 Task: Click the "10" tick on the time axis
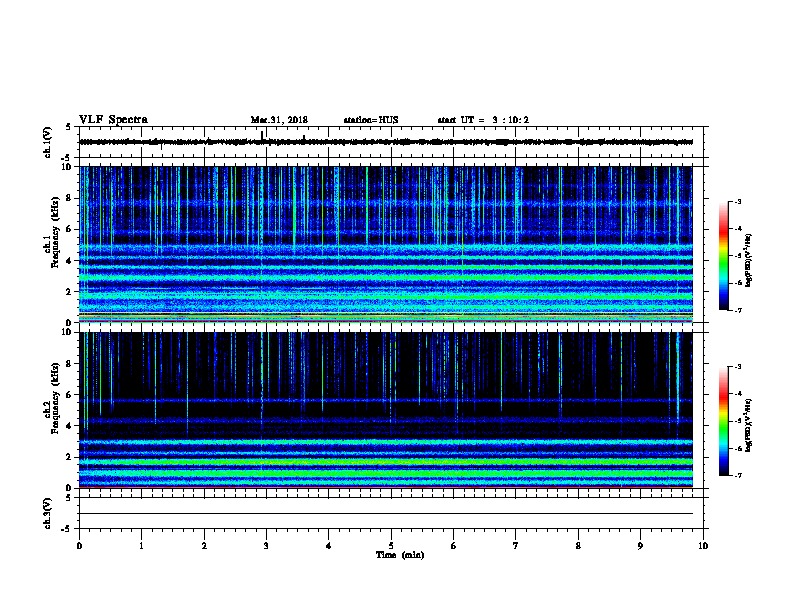703,546
